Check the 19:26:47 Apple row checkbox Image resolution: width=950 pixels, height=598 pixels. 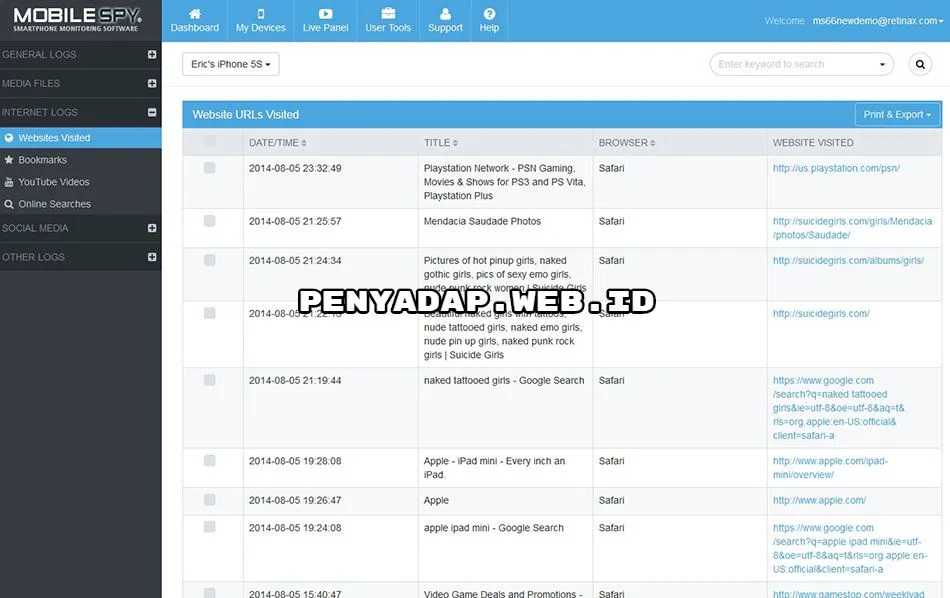point(210,500)
